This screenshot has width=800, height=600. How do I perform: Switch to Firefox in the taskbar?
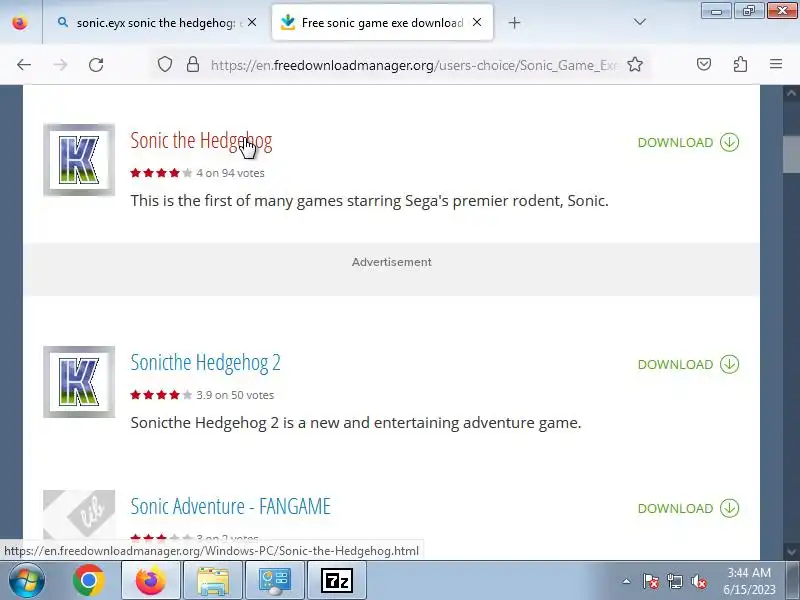(151, 580)
